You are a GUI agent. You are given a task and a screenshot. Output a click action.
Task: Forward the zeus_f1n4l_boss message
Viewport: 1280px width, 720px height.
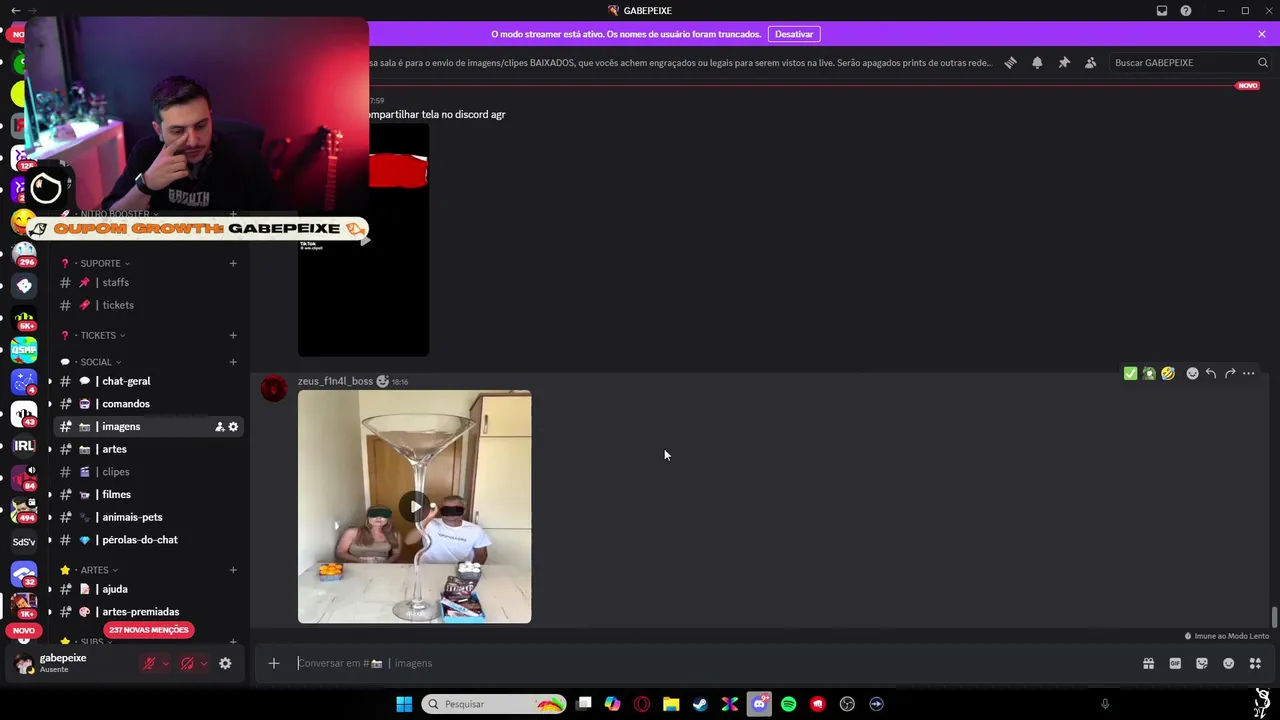(x=1230, y=373)
